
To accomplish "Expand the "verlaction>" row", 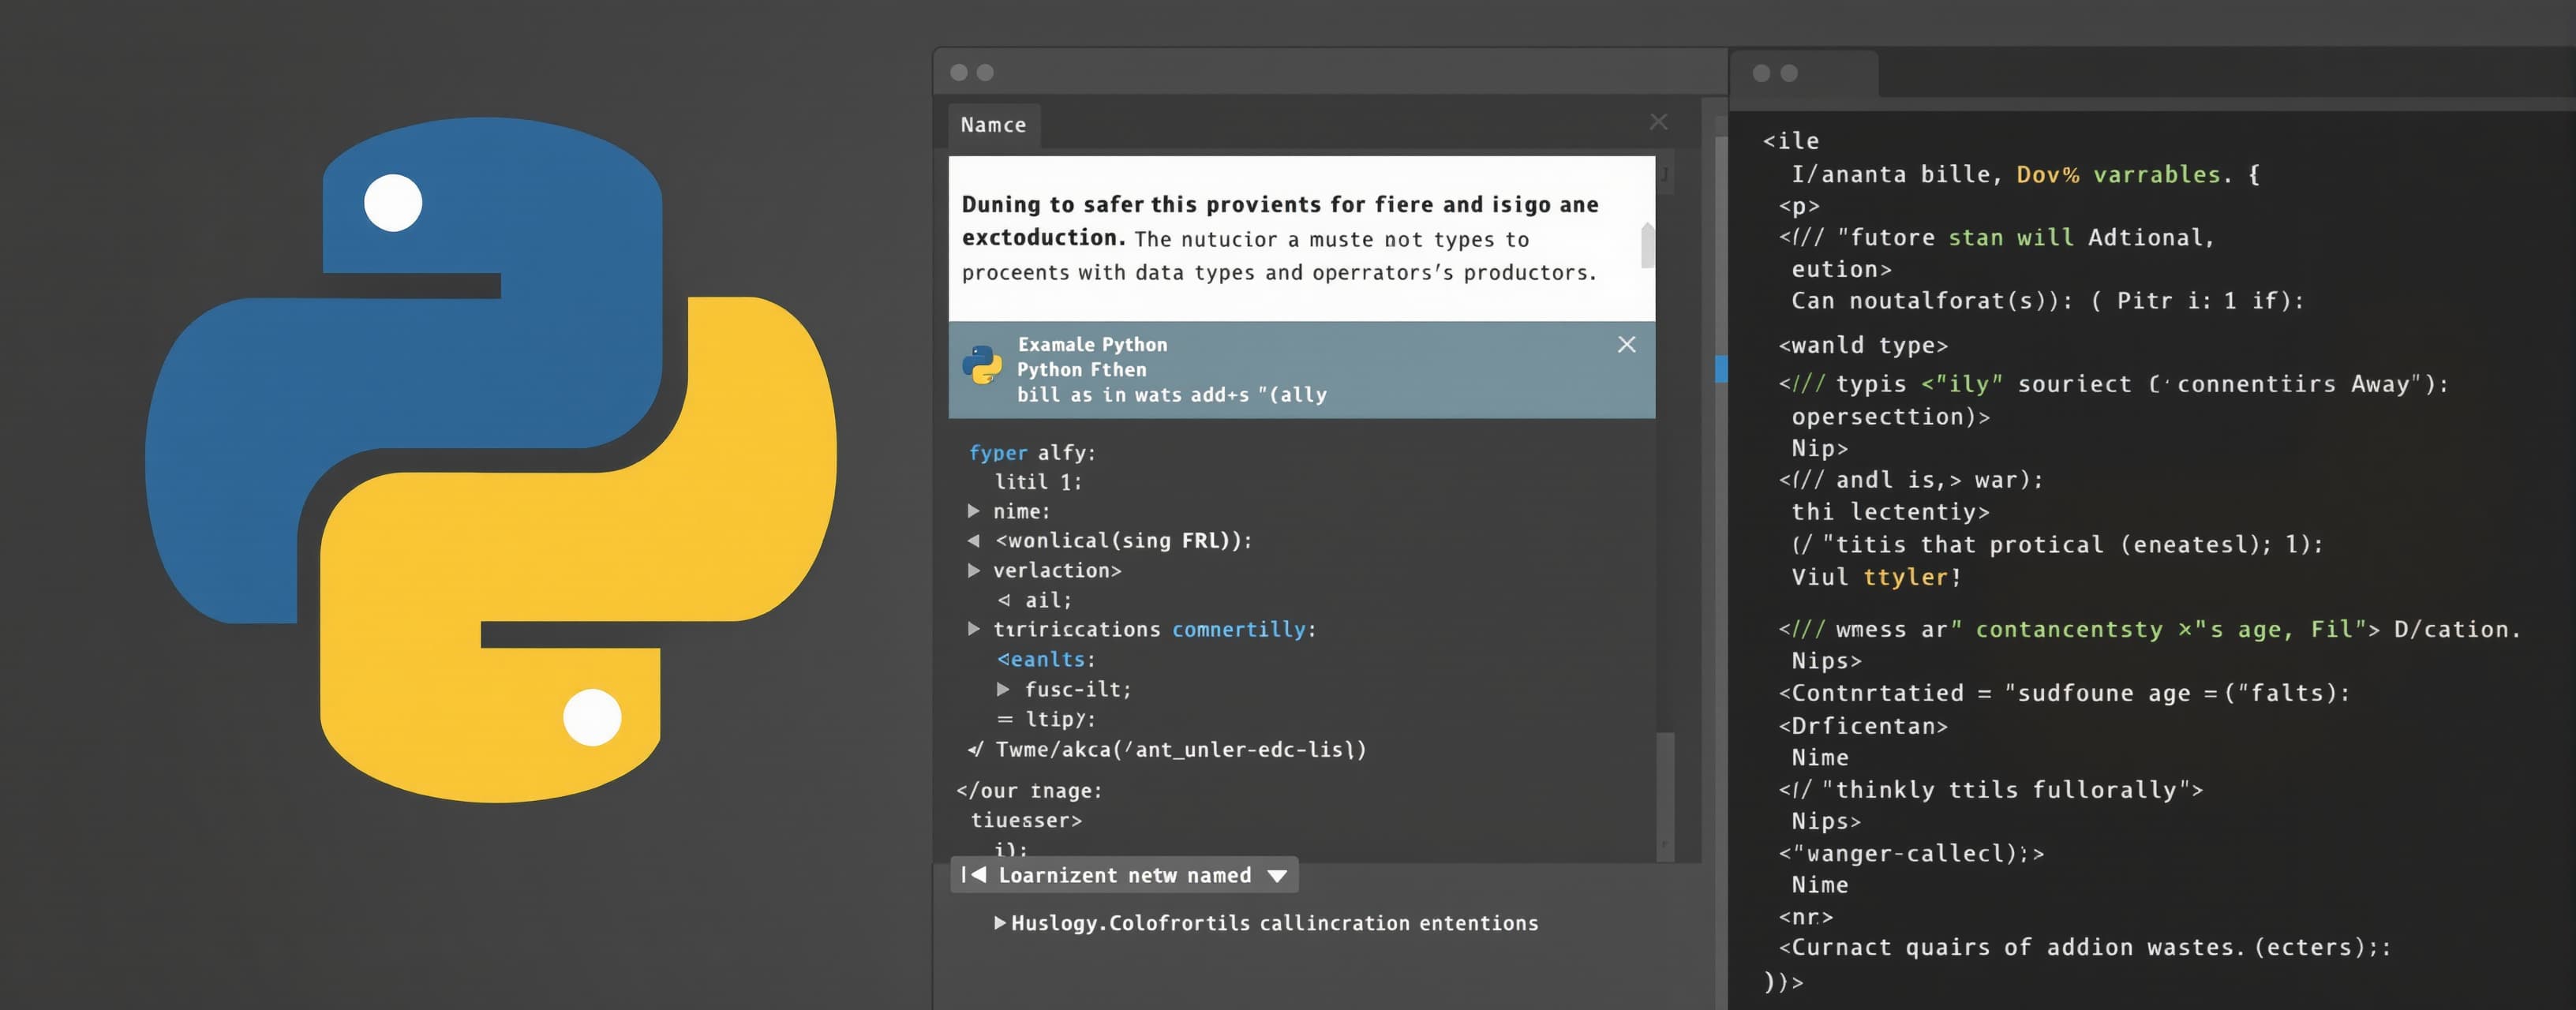I will click(973, 570).
